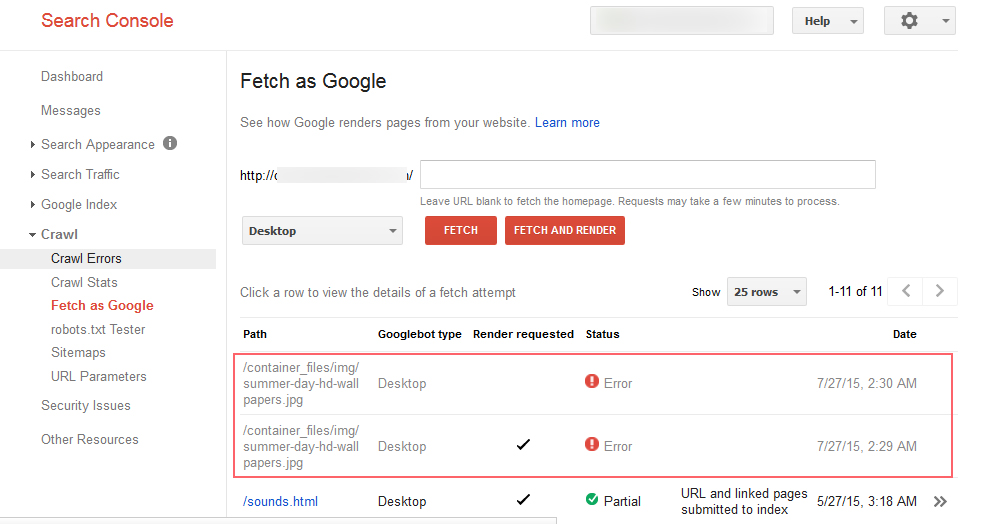The image size is (1000, 524).
Task: Open the settings gear menu
Action: (919, 21)
